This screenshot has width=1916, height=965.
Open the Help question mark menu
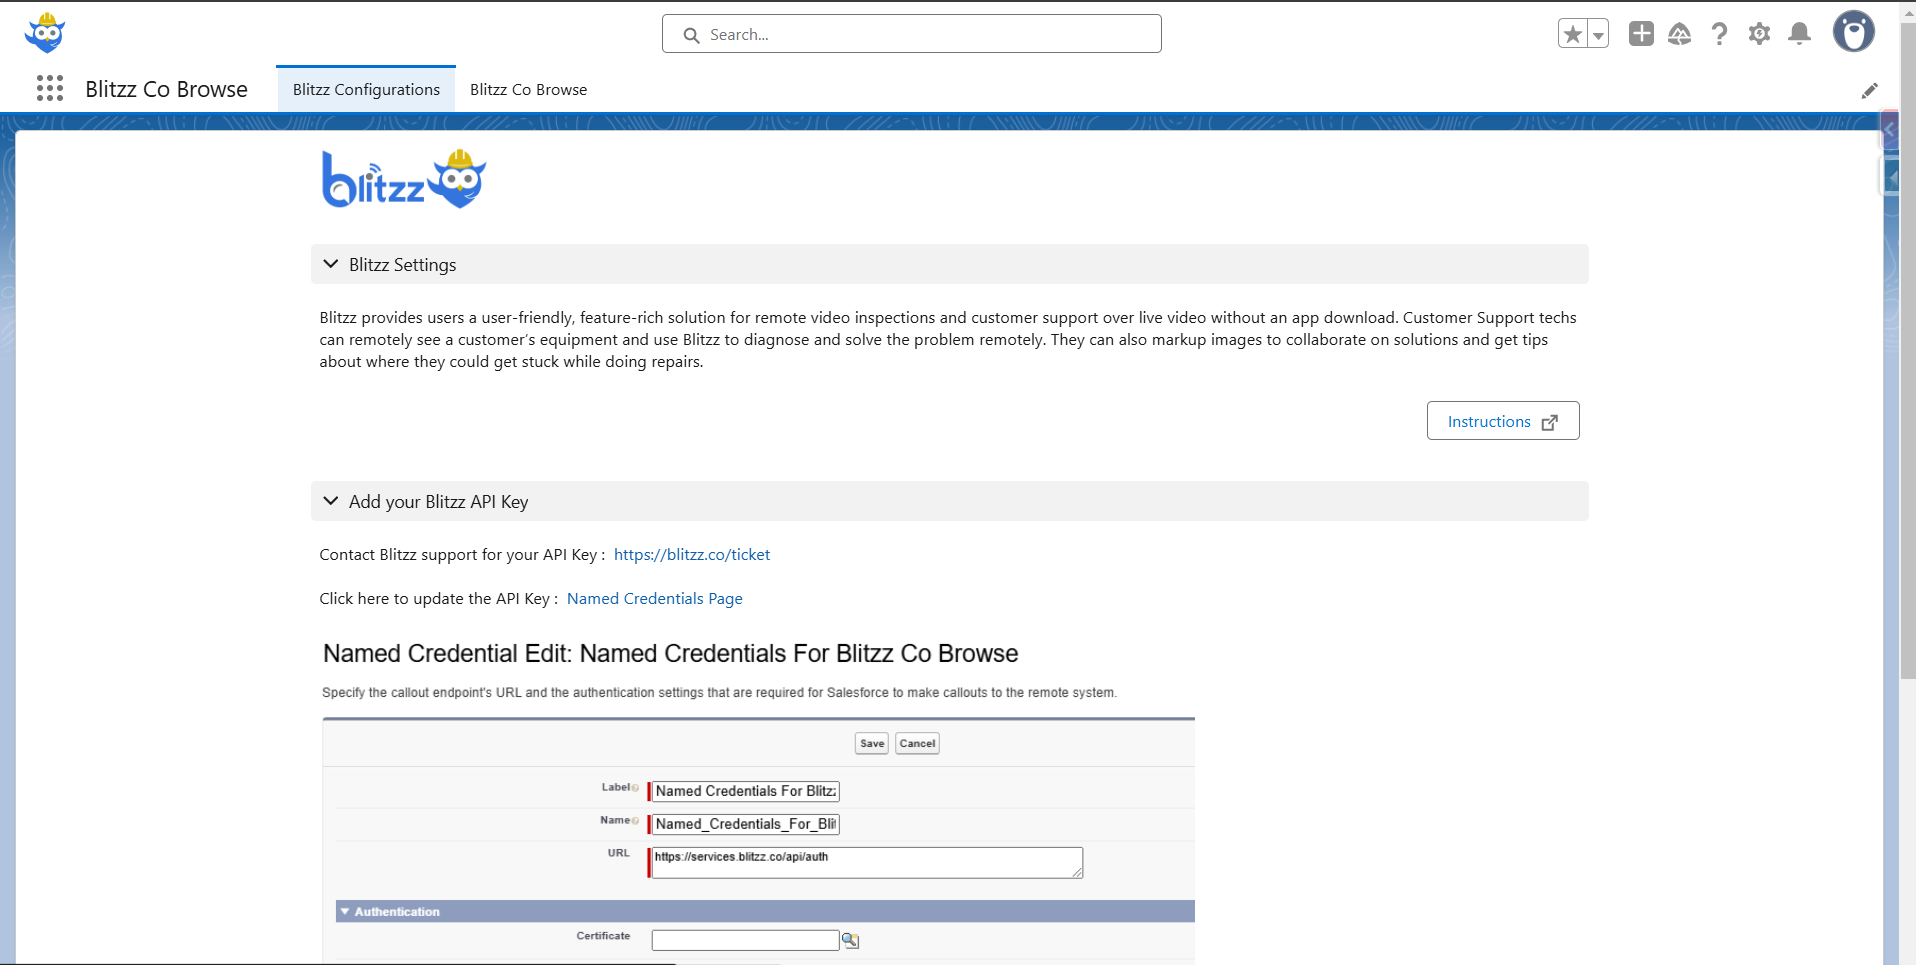(1719, 34)
